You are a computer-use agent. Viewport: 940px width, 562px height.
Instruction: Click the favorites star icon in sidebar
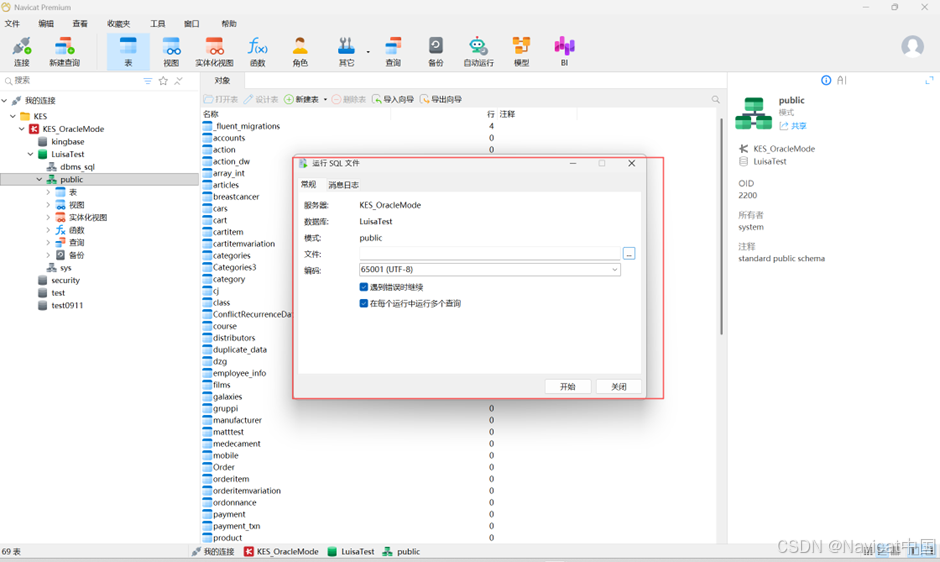click(x=163, y=81)
